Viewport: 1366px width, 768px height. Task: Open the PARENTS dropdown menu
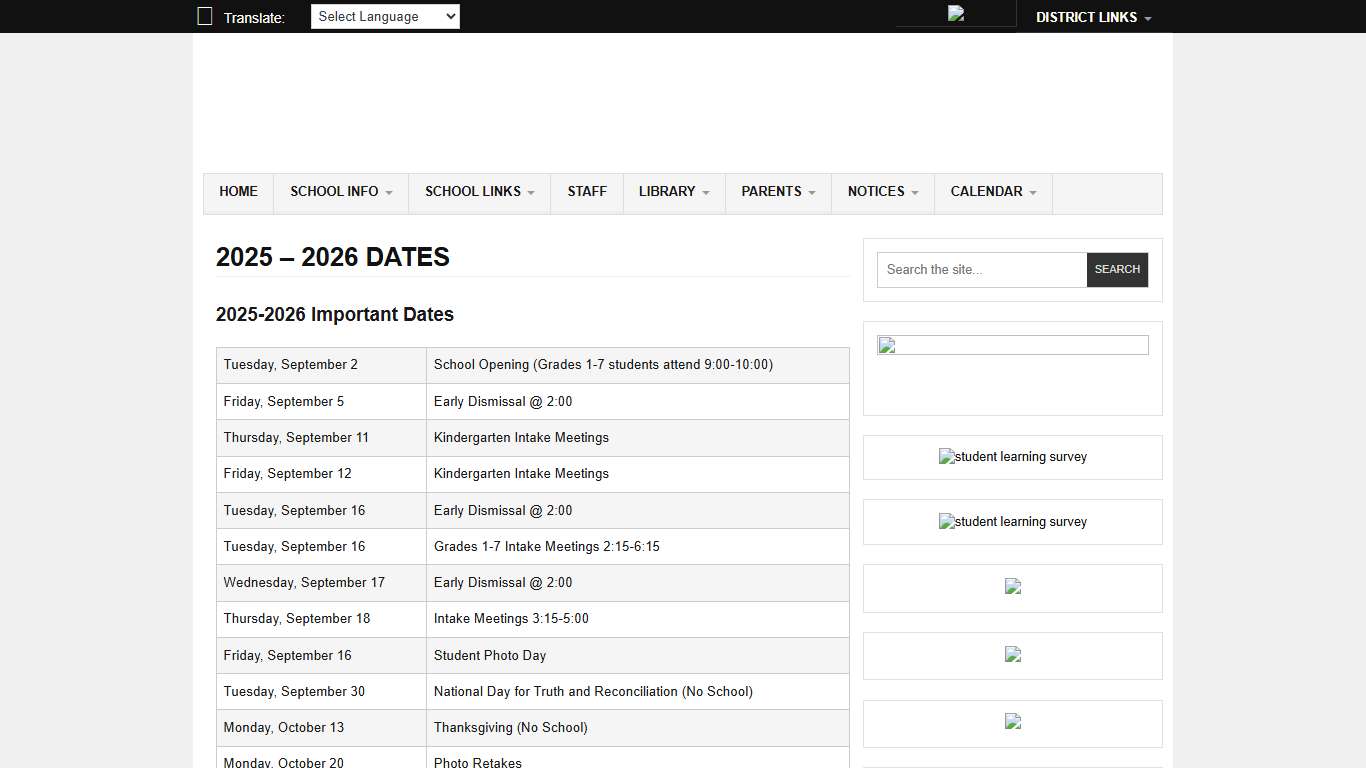[x=778, y=191]
